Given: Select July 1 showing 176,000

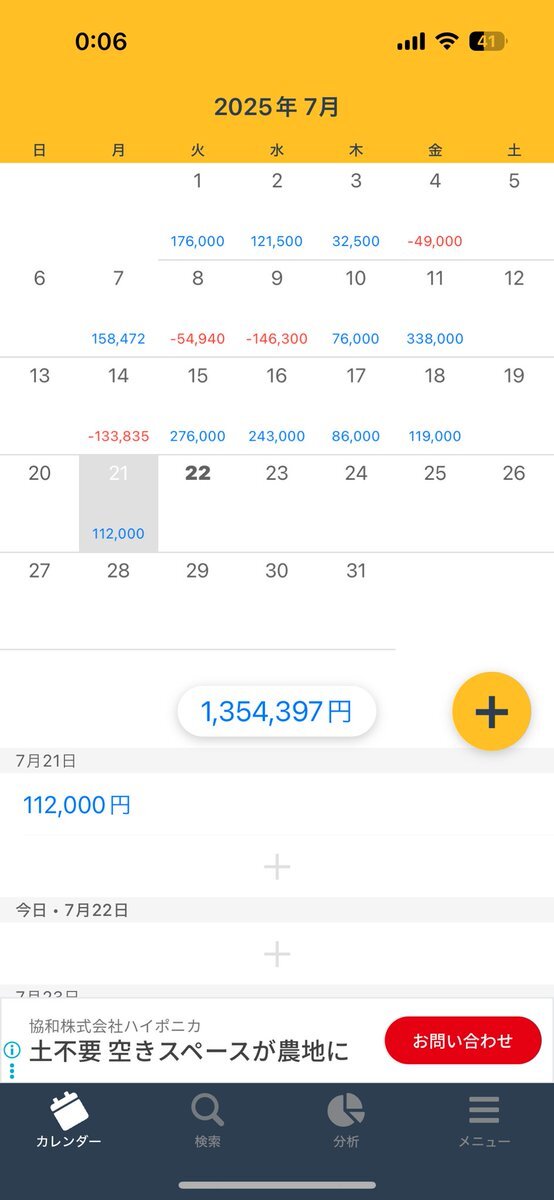Looking at the screenshot, I should (x=198, y=211).
